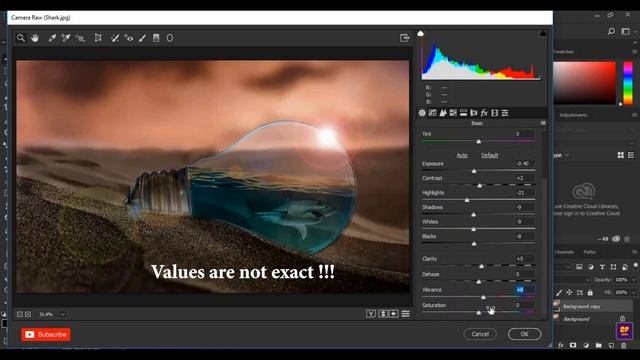Swap before and after settings icon
Image resolution: width=640 pixels, height=360 pixels.
[x=383, y=313]
